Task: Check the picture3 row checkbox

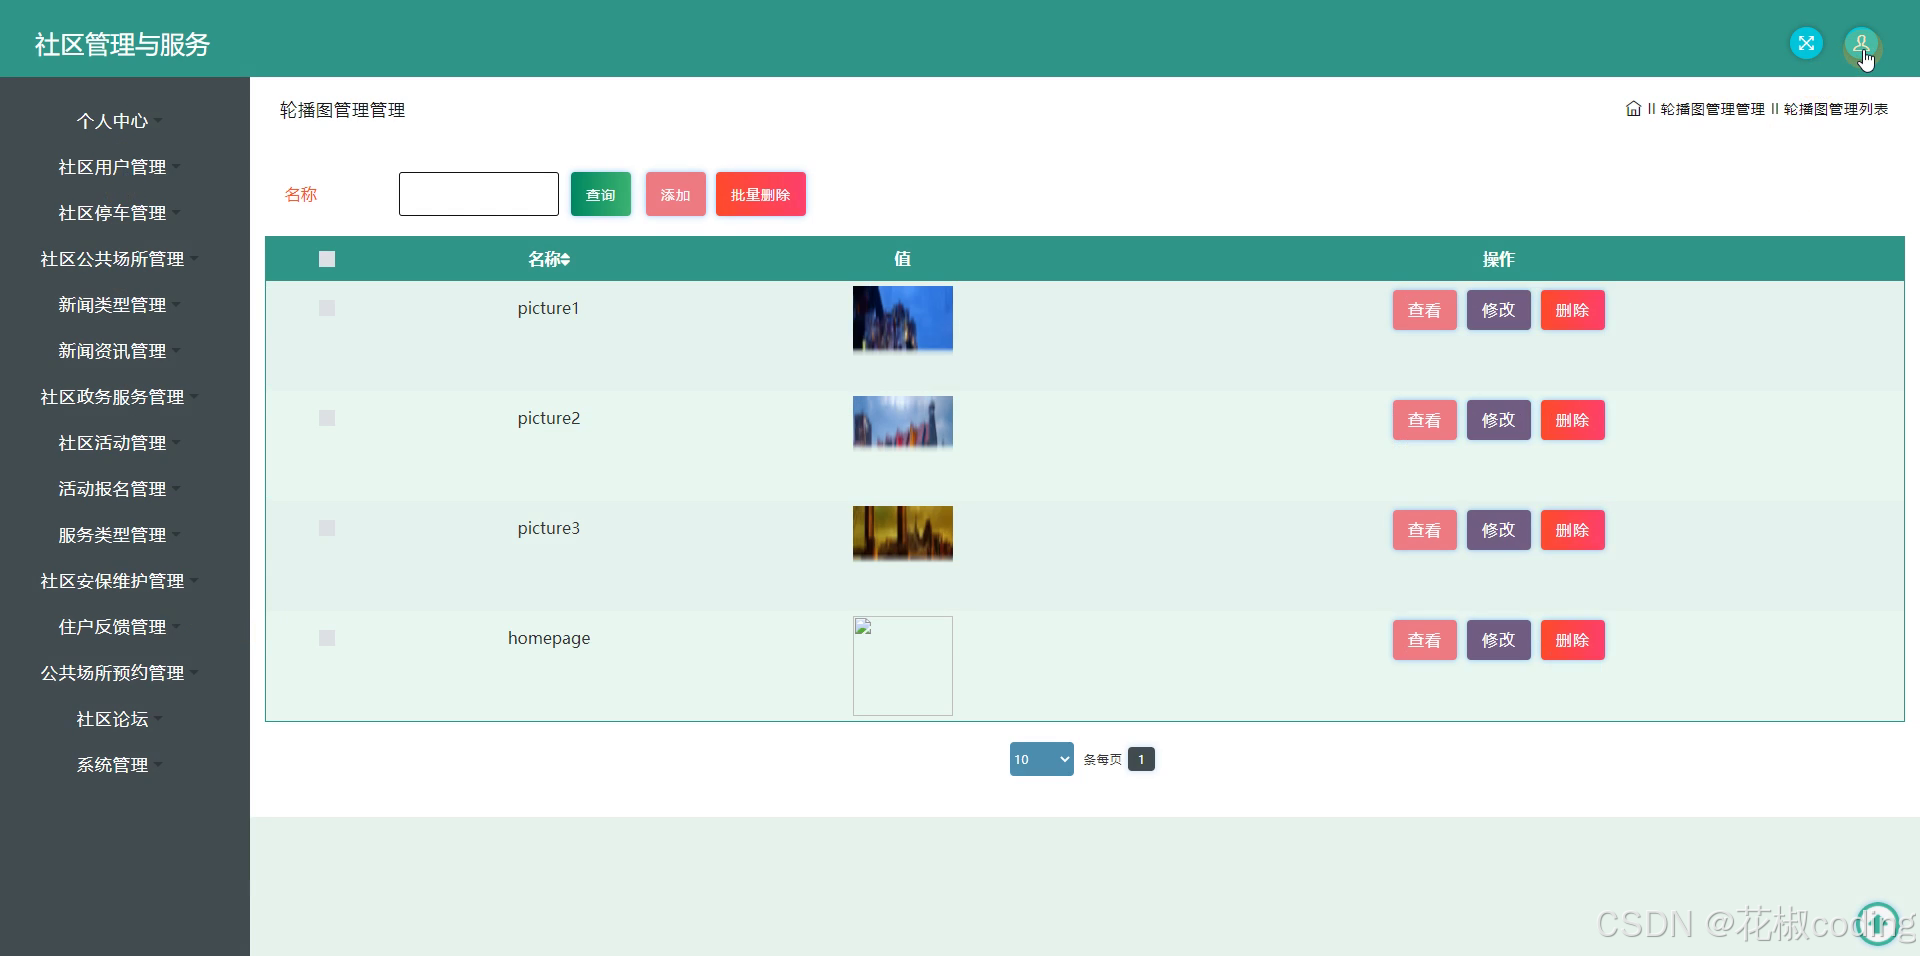Action: (x=327, y=528)
